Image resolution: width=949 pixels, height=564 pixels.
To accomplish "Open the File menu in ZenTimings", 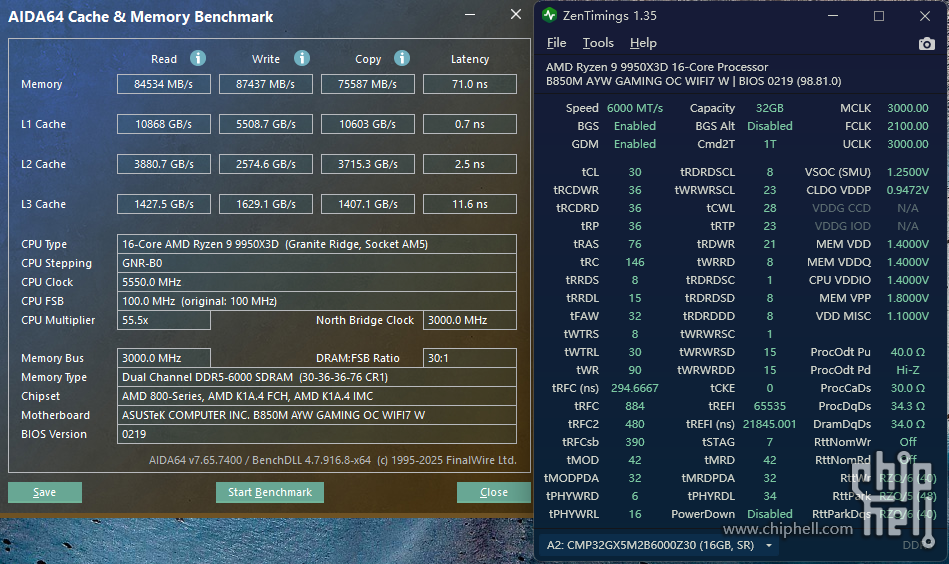I will tap(556, 43).
